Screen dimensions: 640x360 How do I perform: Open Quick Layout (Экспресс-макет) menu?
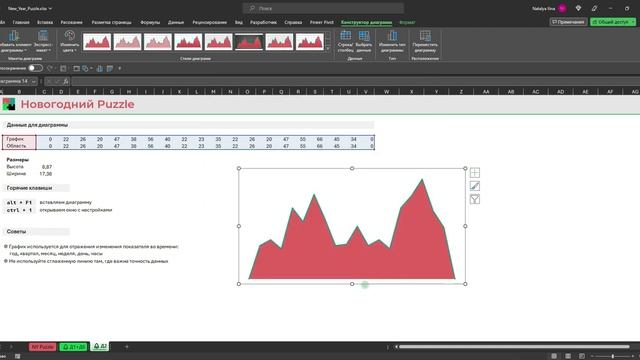(x=42, y=41)
